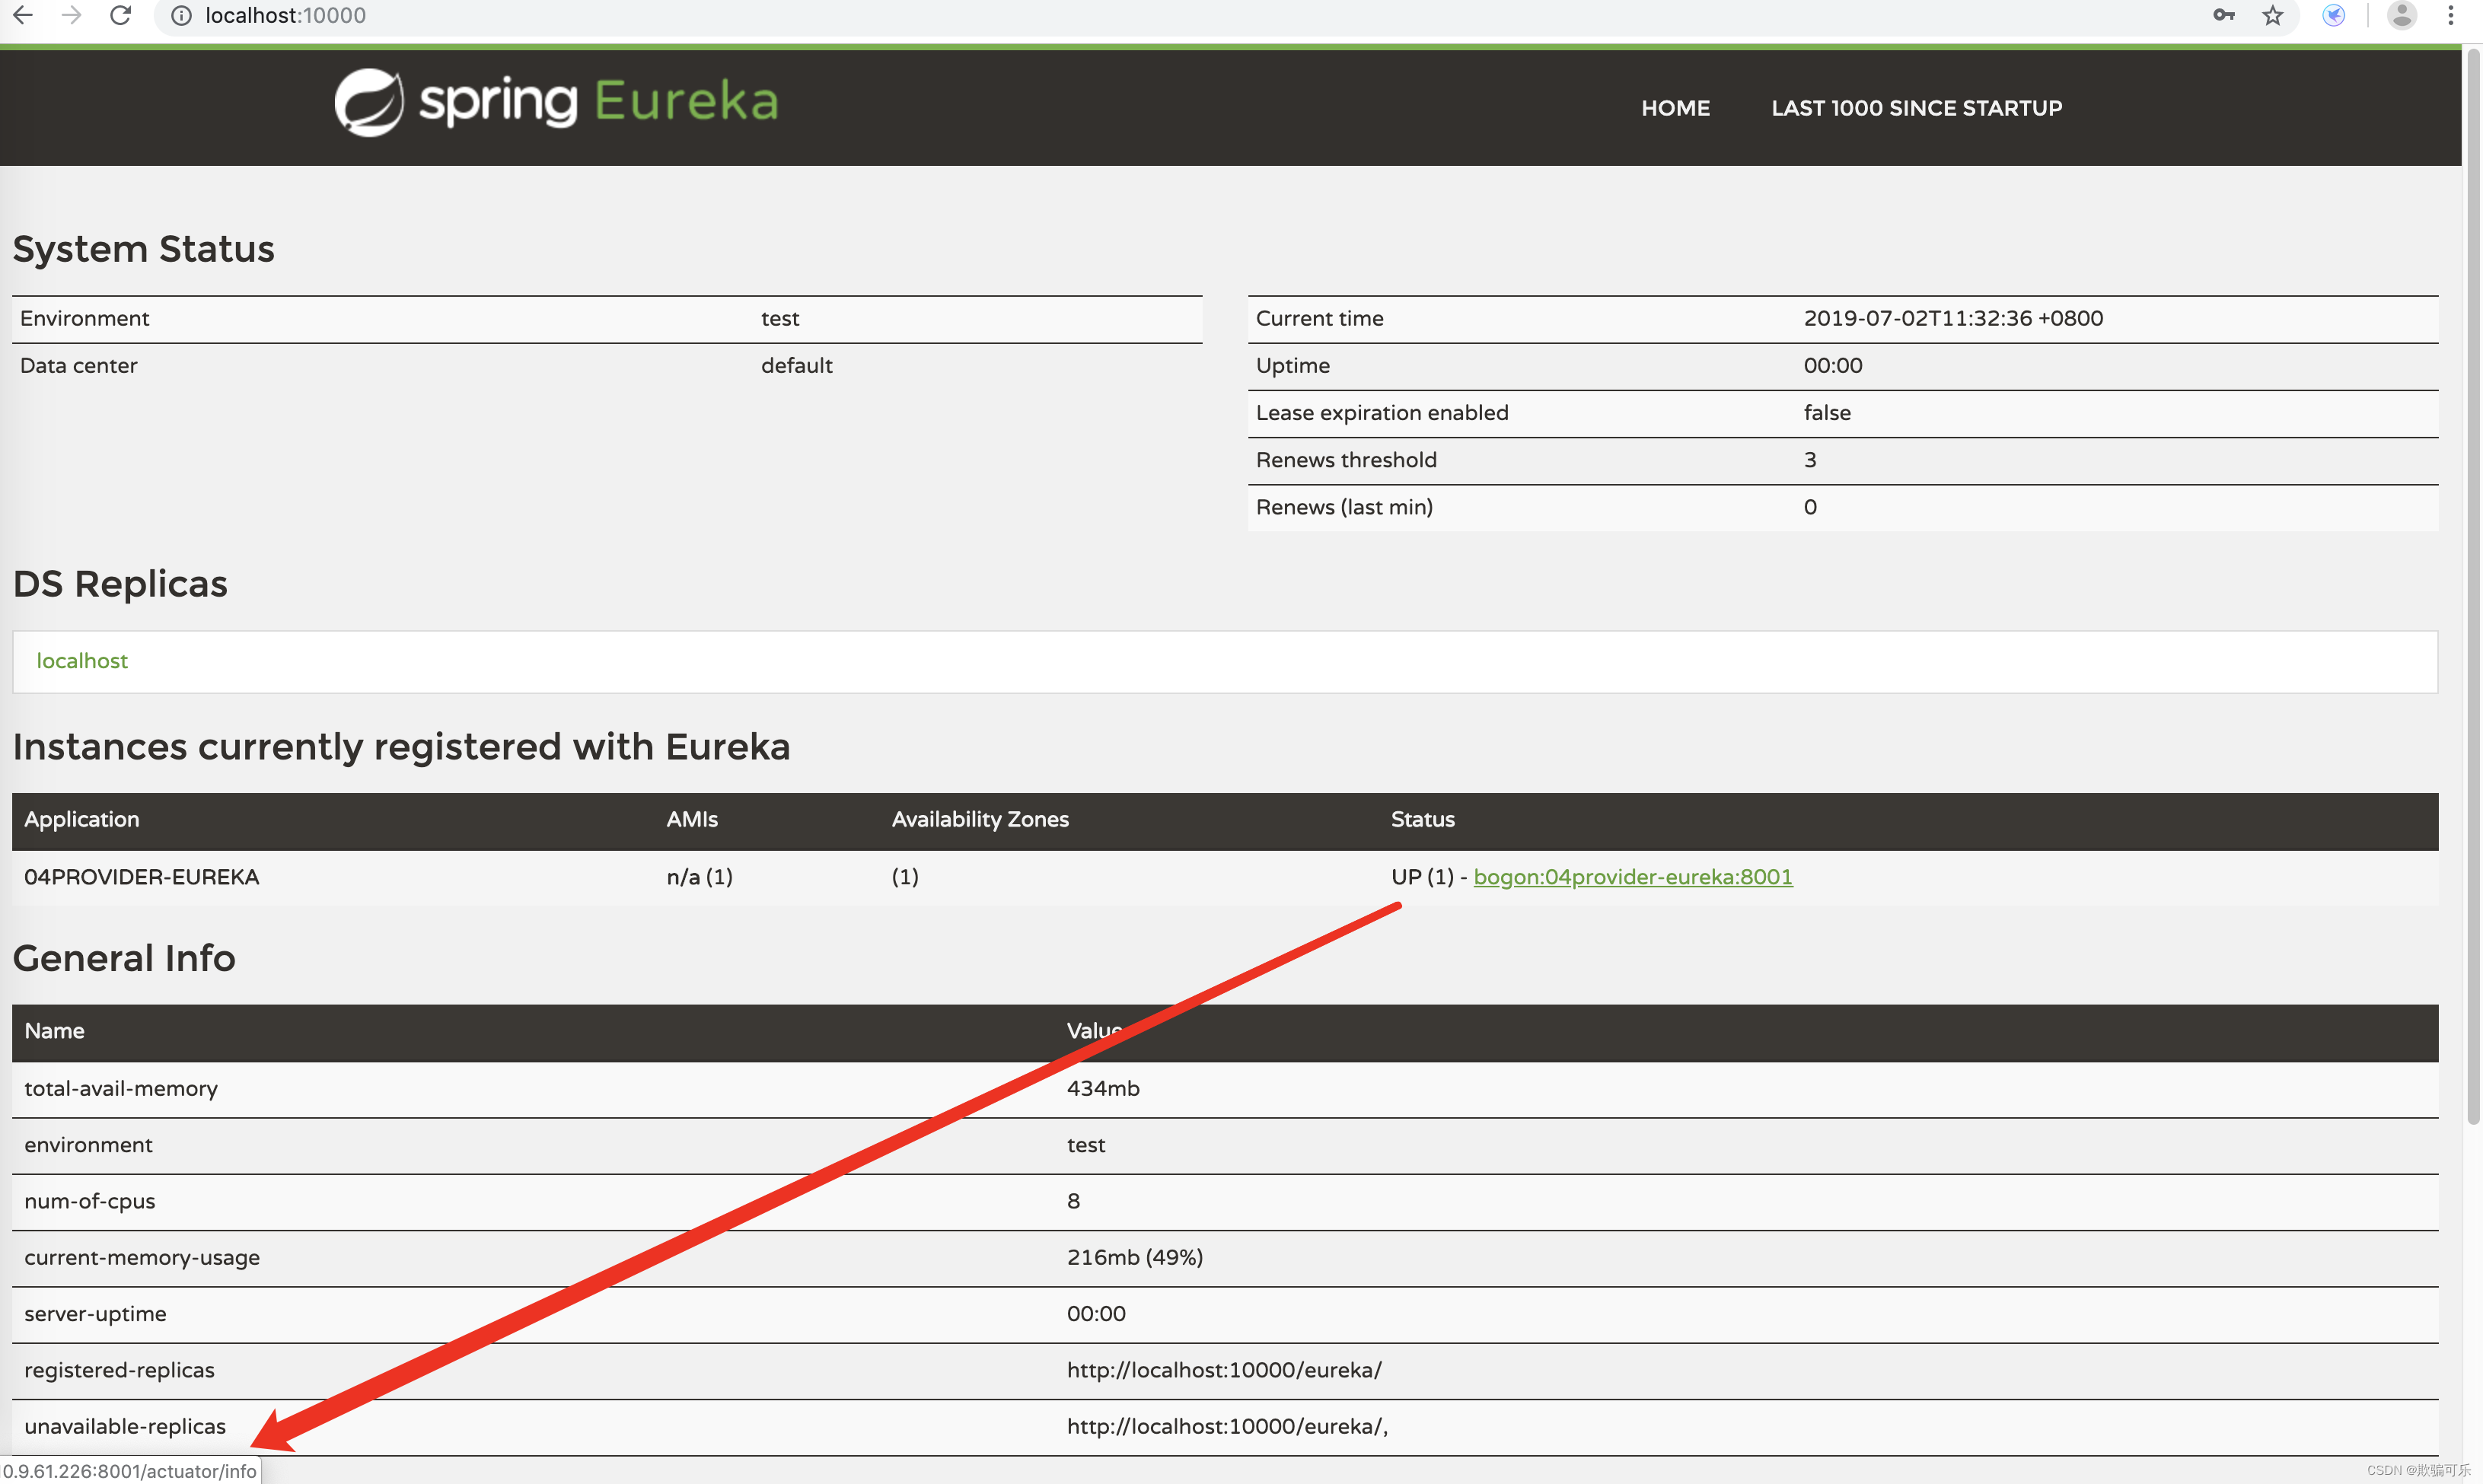Click the num-of-cpus value 8
Image resolution: width=2483 pixels, height=1484 pixels.
[1072, 1201]
